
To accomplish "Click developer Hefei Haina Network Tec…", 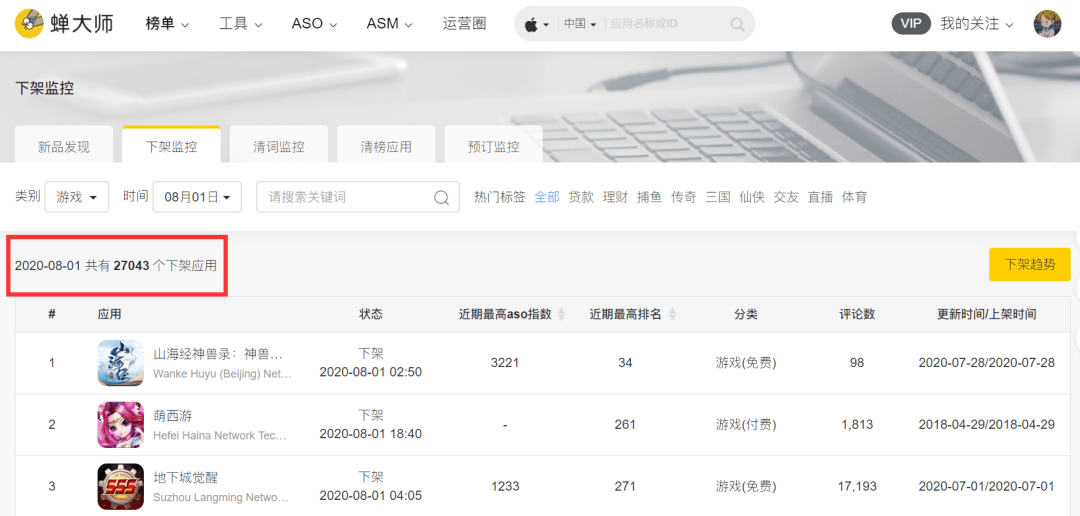I will click(x=219, y=435).
